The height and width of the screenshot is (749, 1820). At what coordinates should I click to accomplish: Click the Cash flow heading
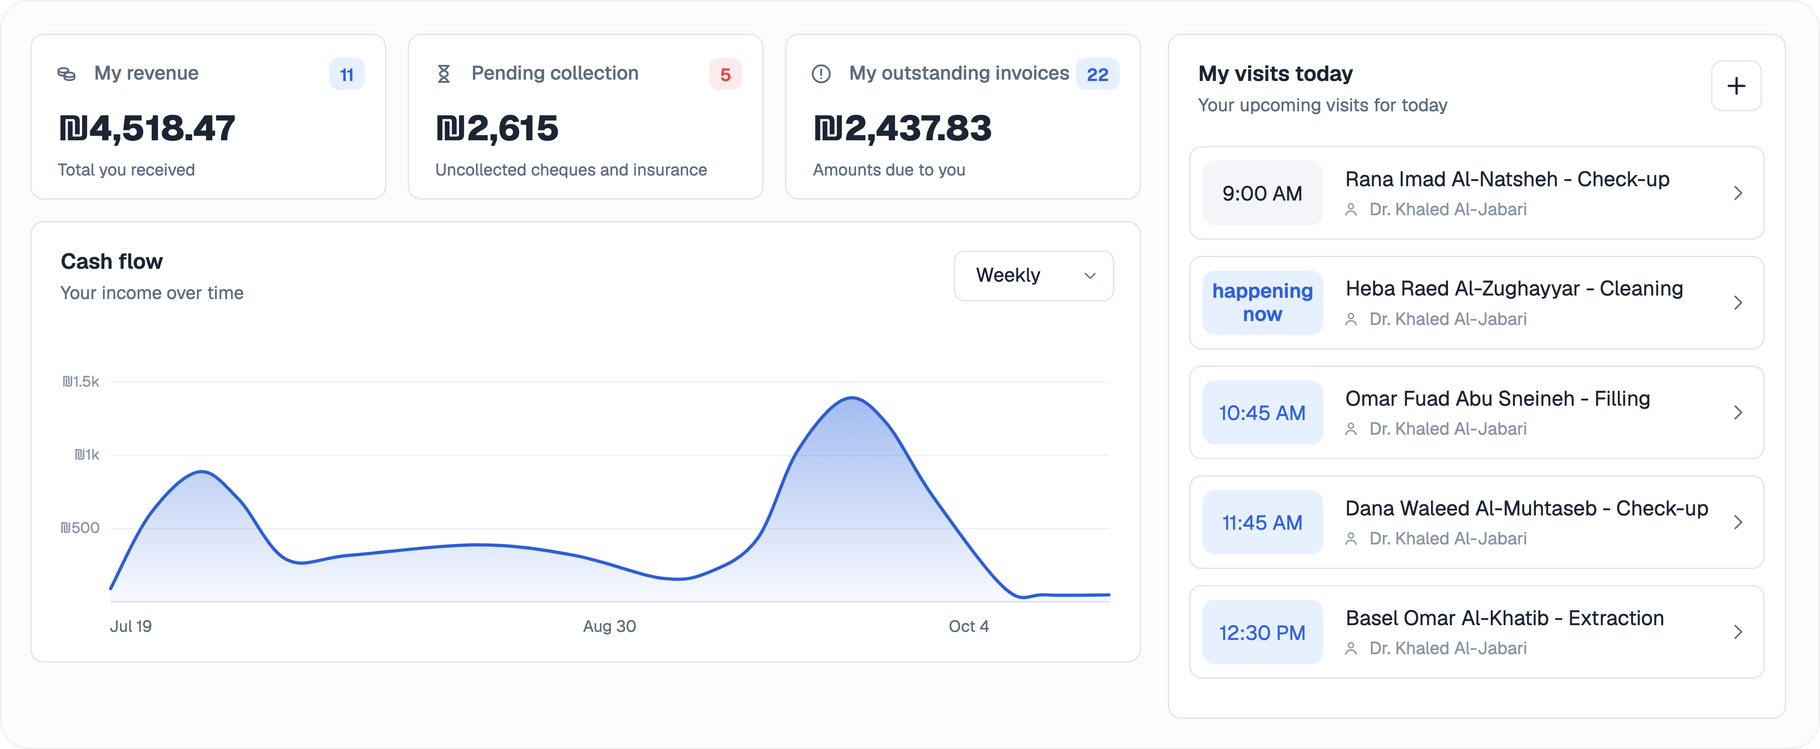(112, 262)
